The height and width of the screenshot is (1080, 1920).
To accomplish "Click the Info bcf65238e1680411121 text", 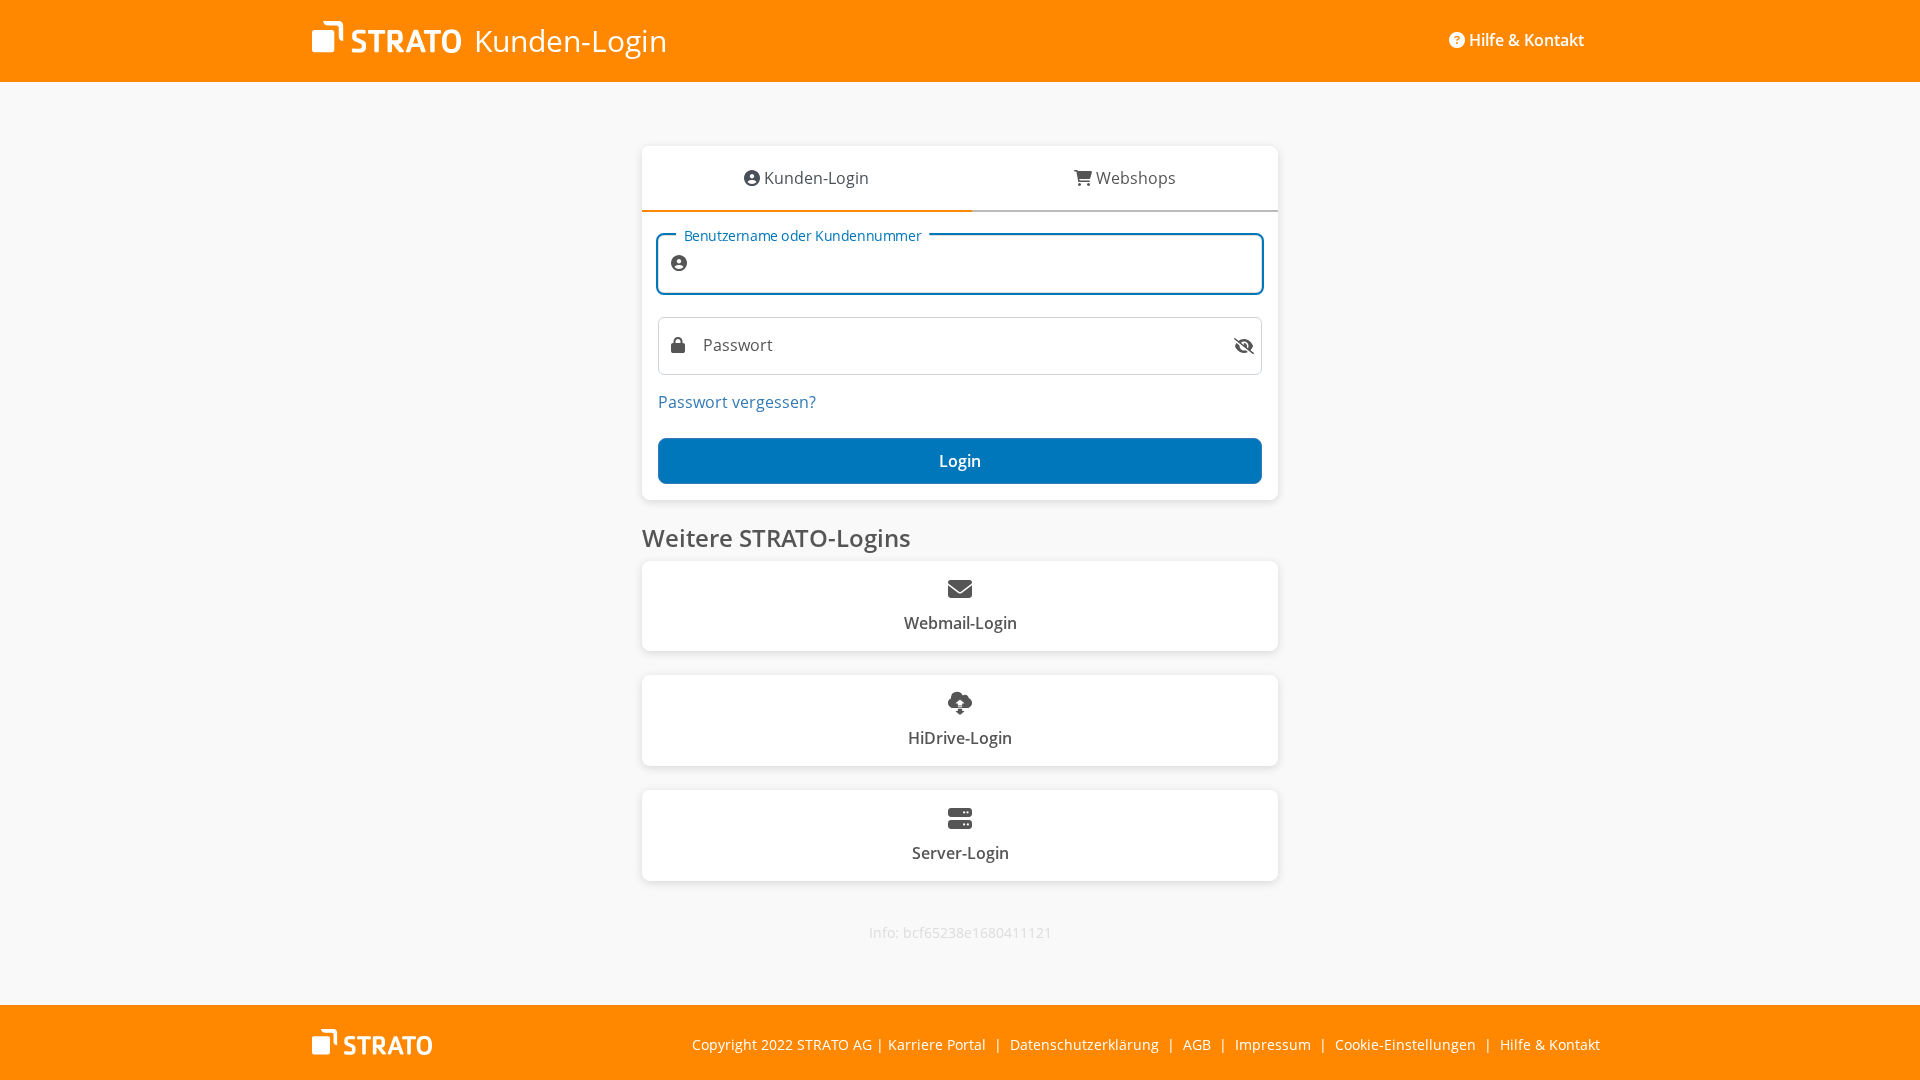I will (x=960, y=933).
